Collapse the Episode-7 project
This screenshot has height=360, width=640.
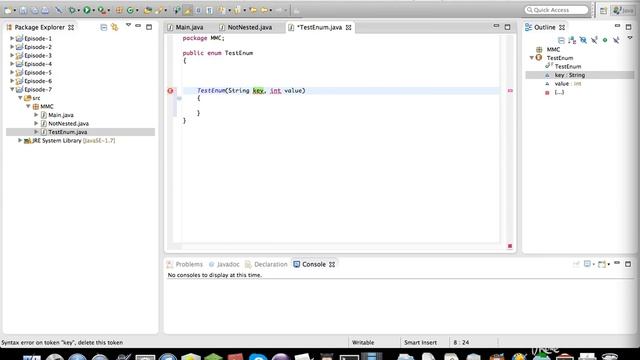coord(12,89)
